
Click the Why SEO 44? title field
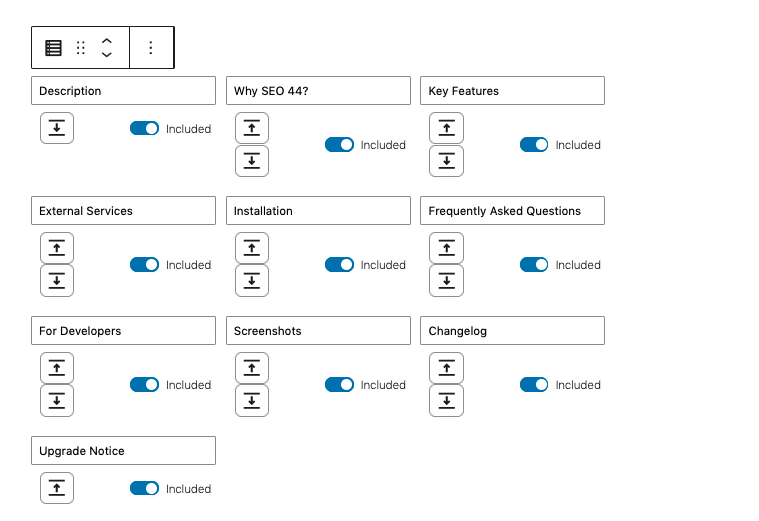pyautogui.click(x=318, y=91)
